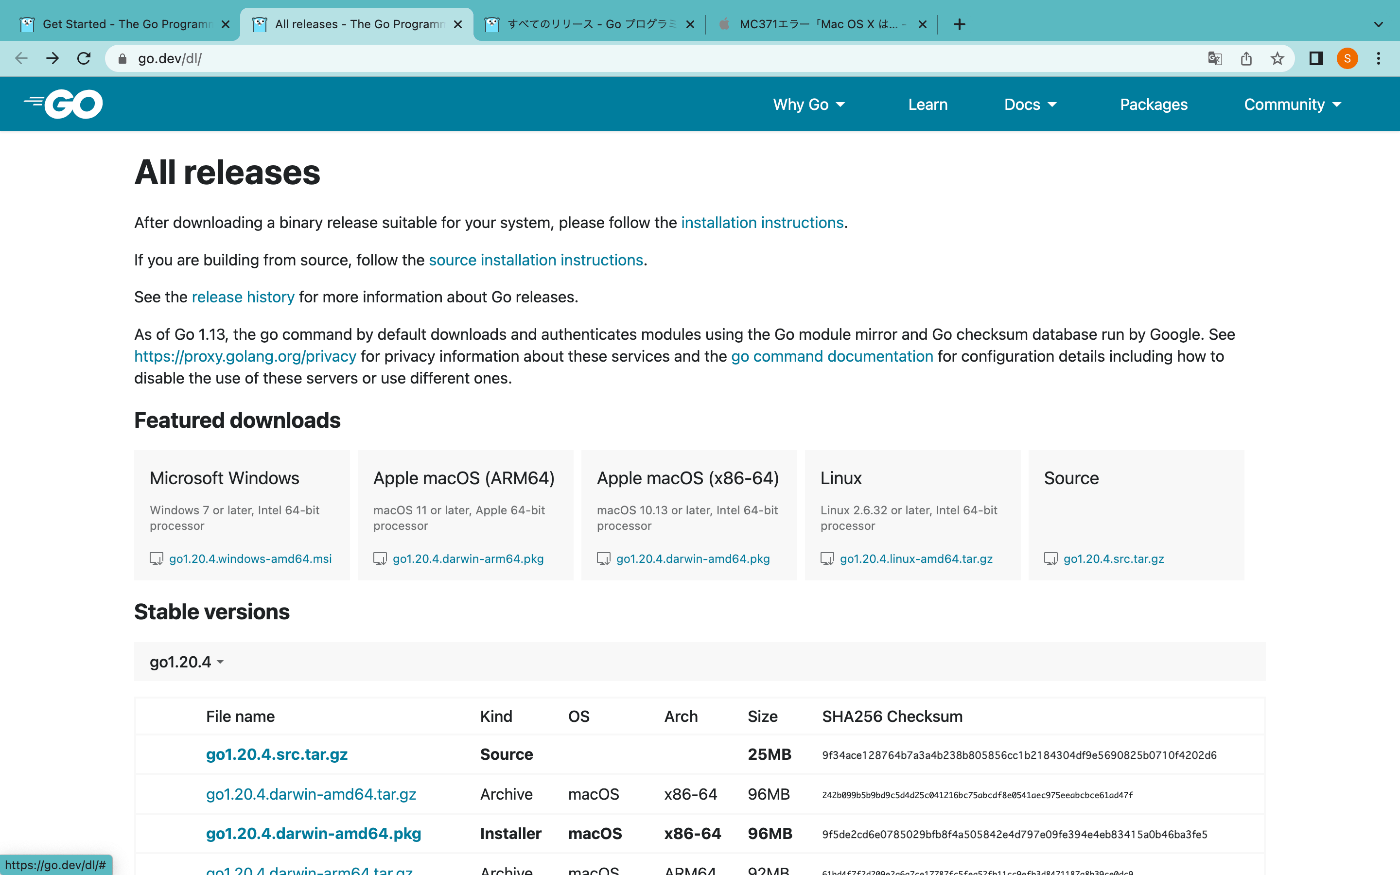Download go1.20.4.darwin-arm64.pkg featured link
Viewport: 1400px width, 875px height.
click(468, 559)
